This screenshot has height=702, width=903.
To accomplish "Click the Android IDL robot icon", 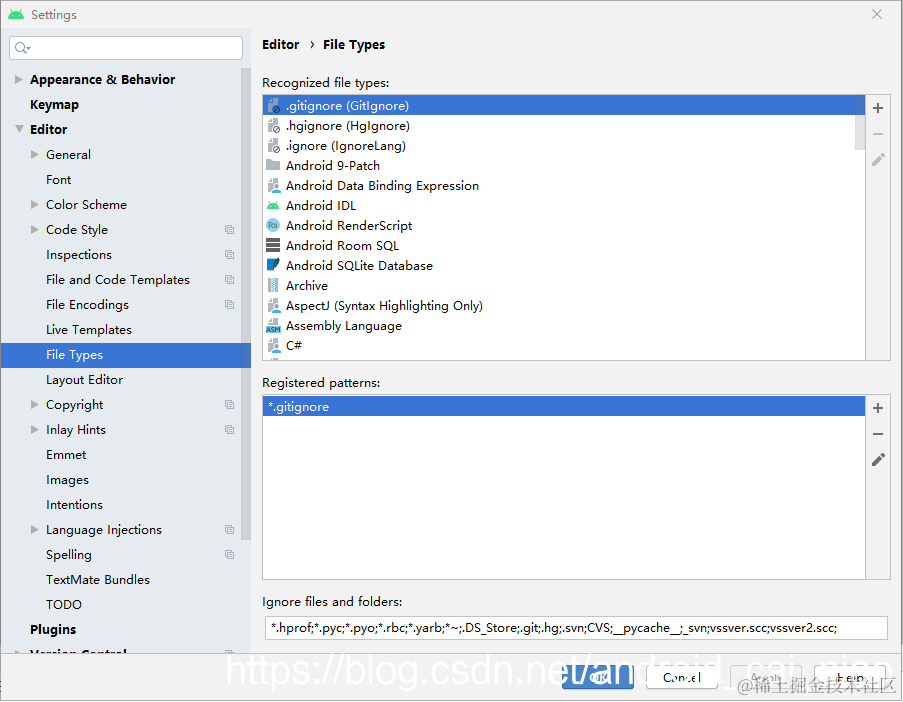I will 273,206.
